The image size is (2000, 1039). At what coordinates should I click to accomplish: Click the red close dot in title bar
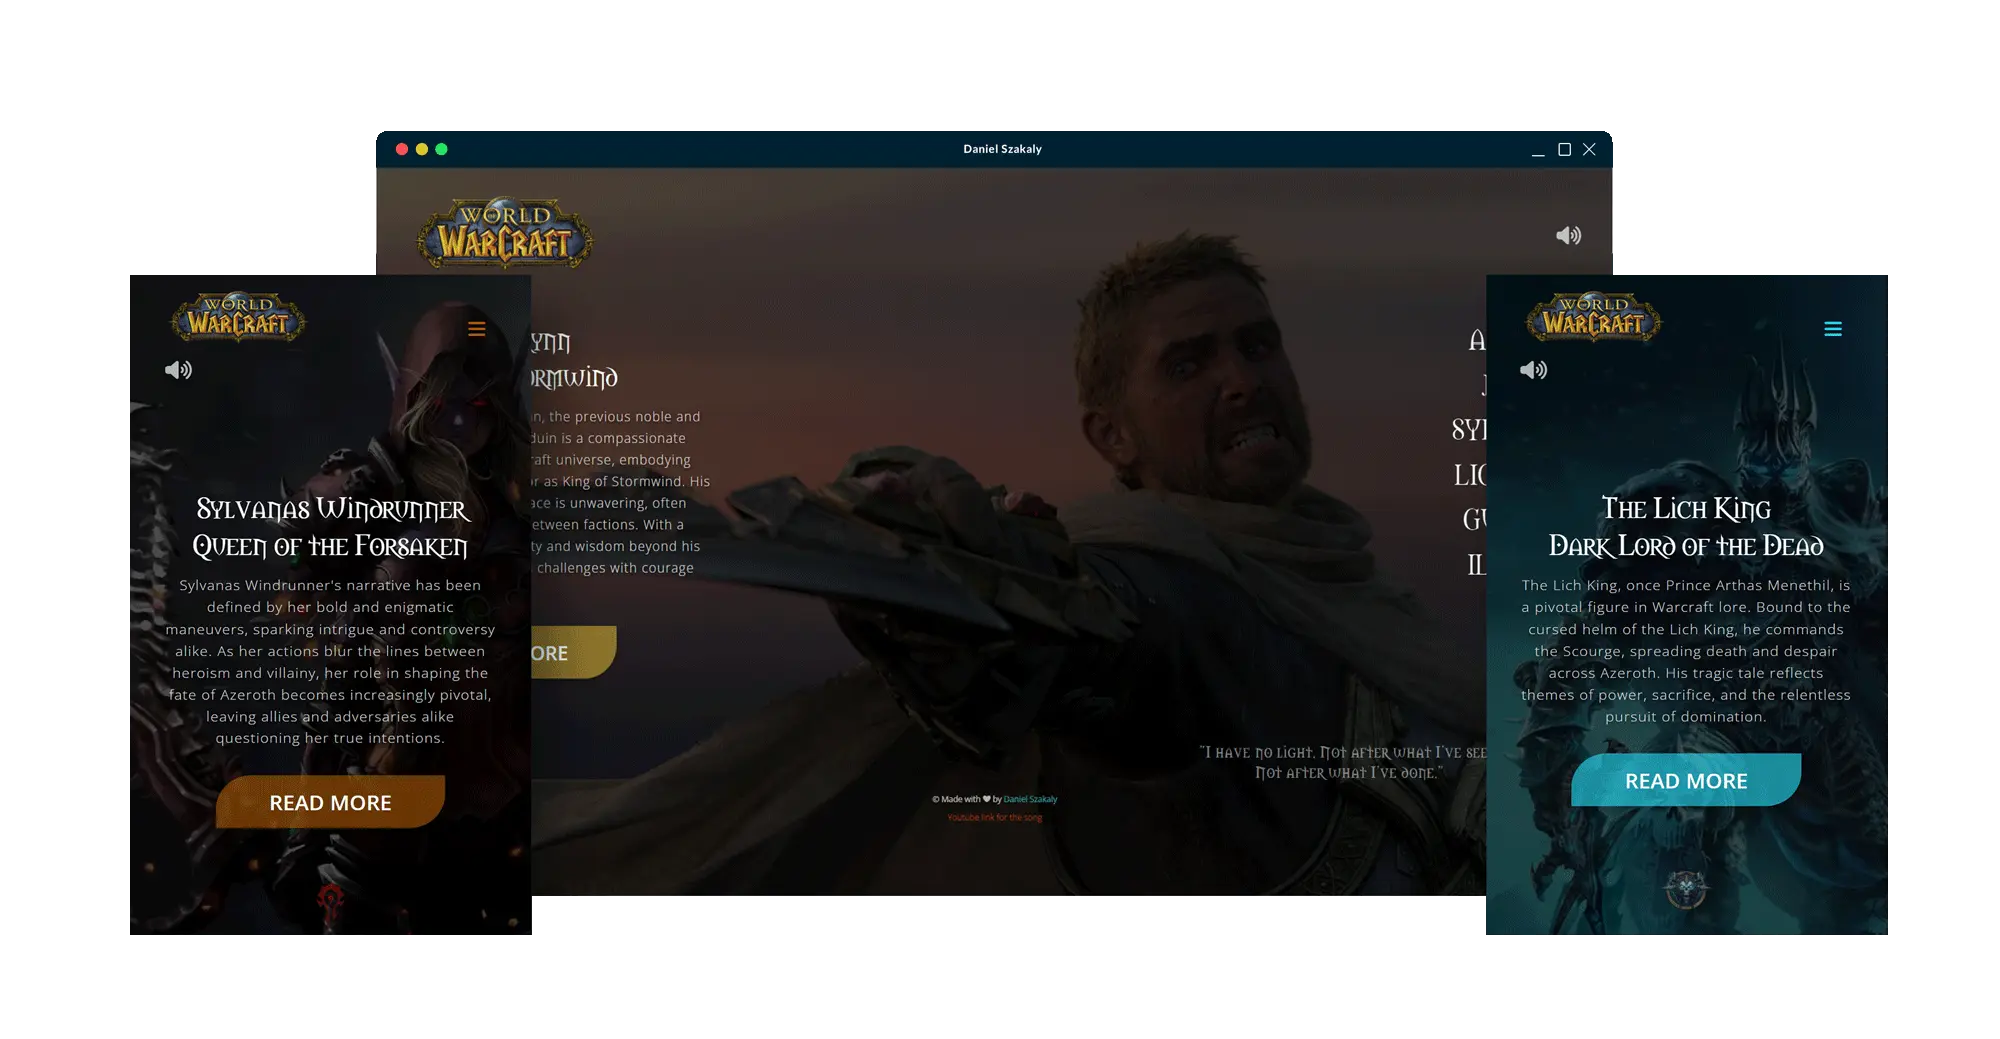pyautogui.click(x=402, y=149)
